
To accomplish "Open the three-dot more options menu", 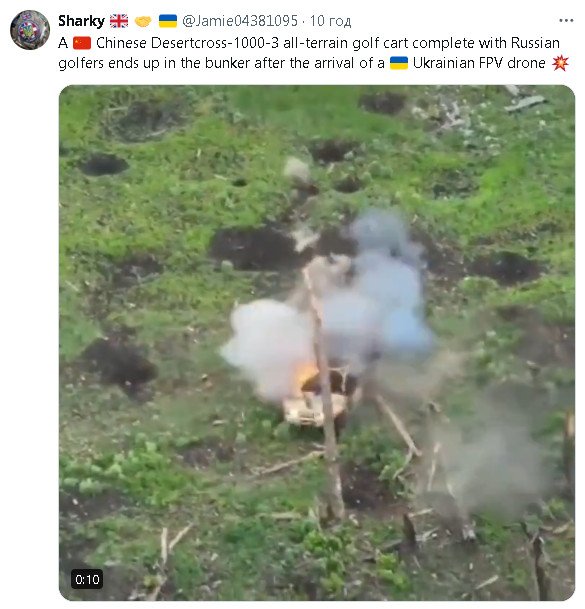I will (x=566, y=21).
